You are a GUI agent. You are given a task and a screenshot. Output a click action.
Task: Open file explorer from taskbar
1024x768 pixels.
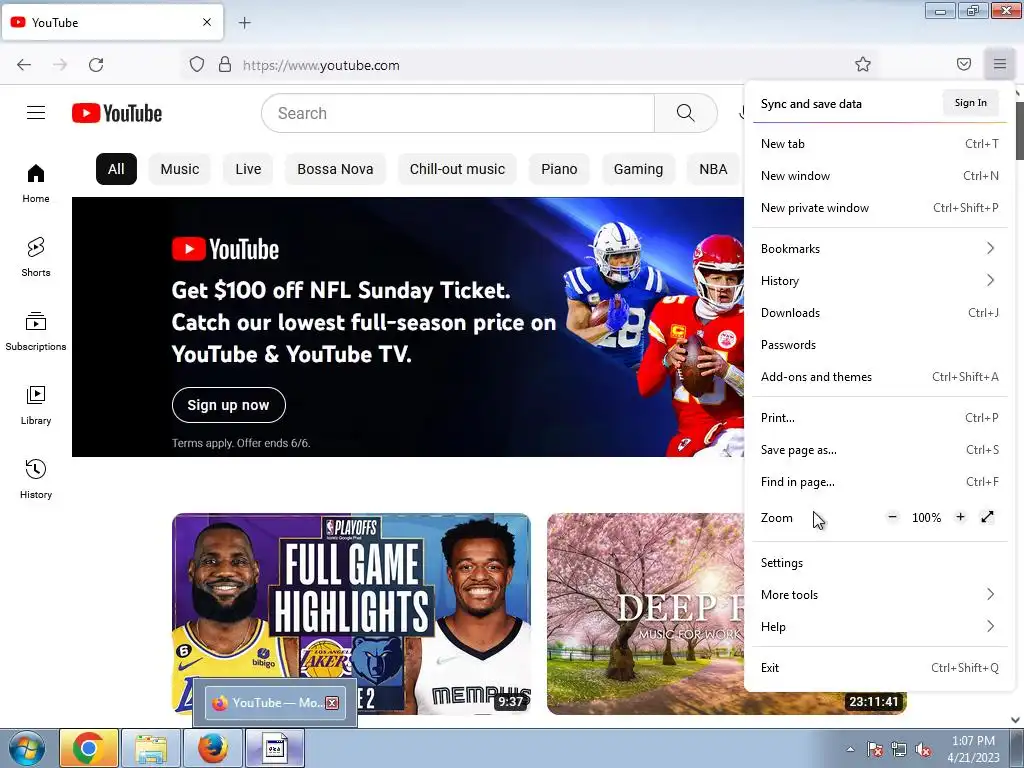(151, 748)
